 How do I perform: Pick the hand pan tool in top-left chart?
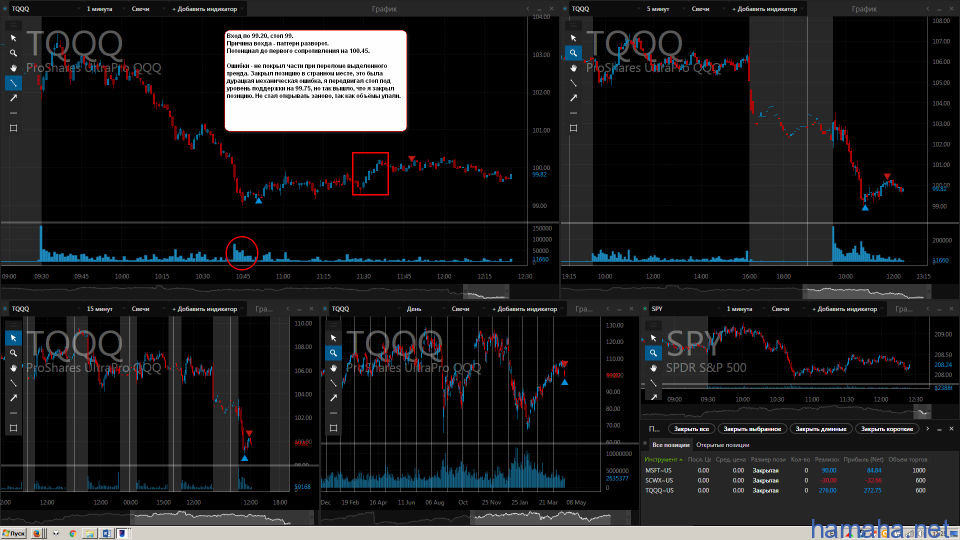coord(14,68)
